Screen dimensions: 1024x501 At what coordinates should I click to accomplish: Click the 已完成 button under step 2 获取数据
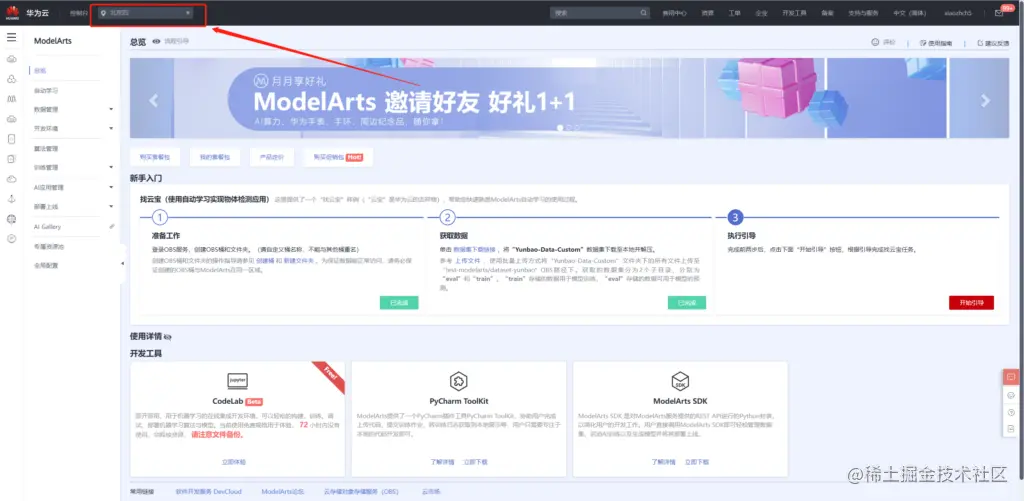[686, 302]
